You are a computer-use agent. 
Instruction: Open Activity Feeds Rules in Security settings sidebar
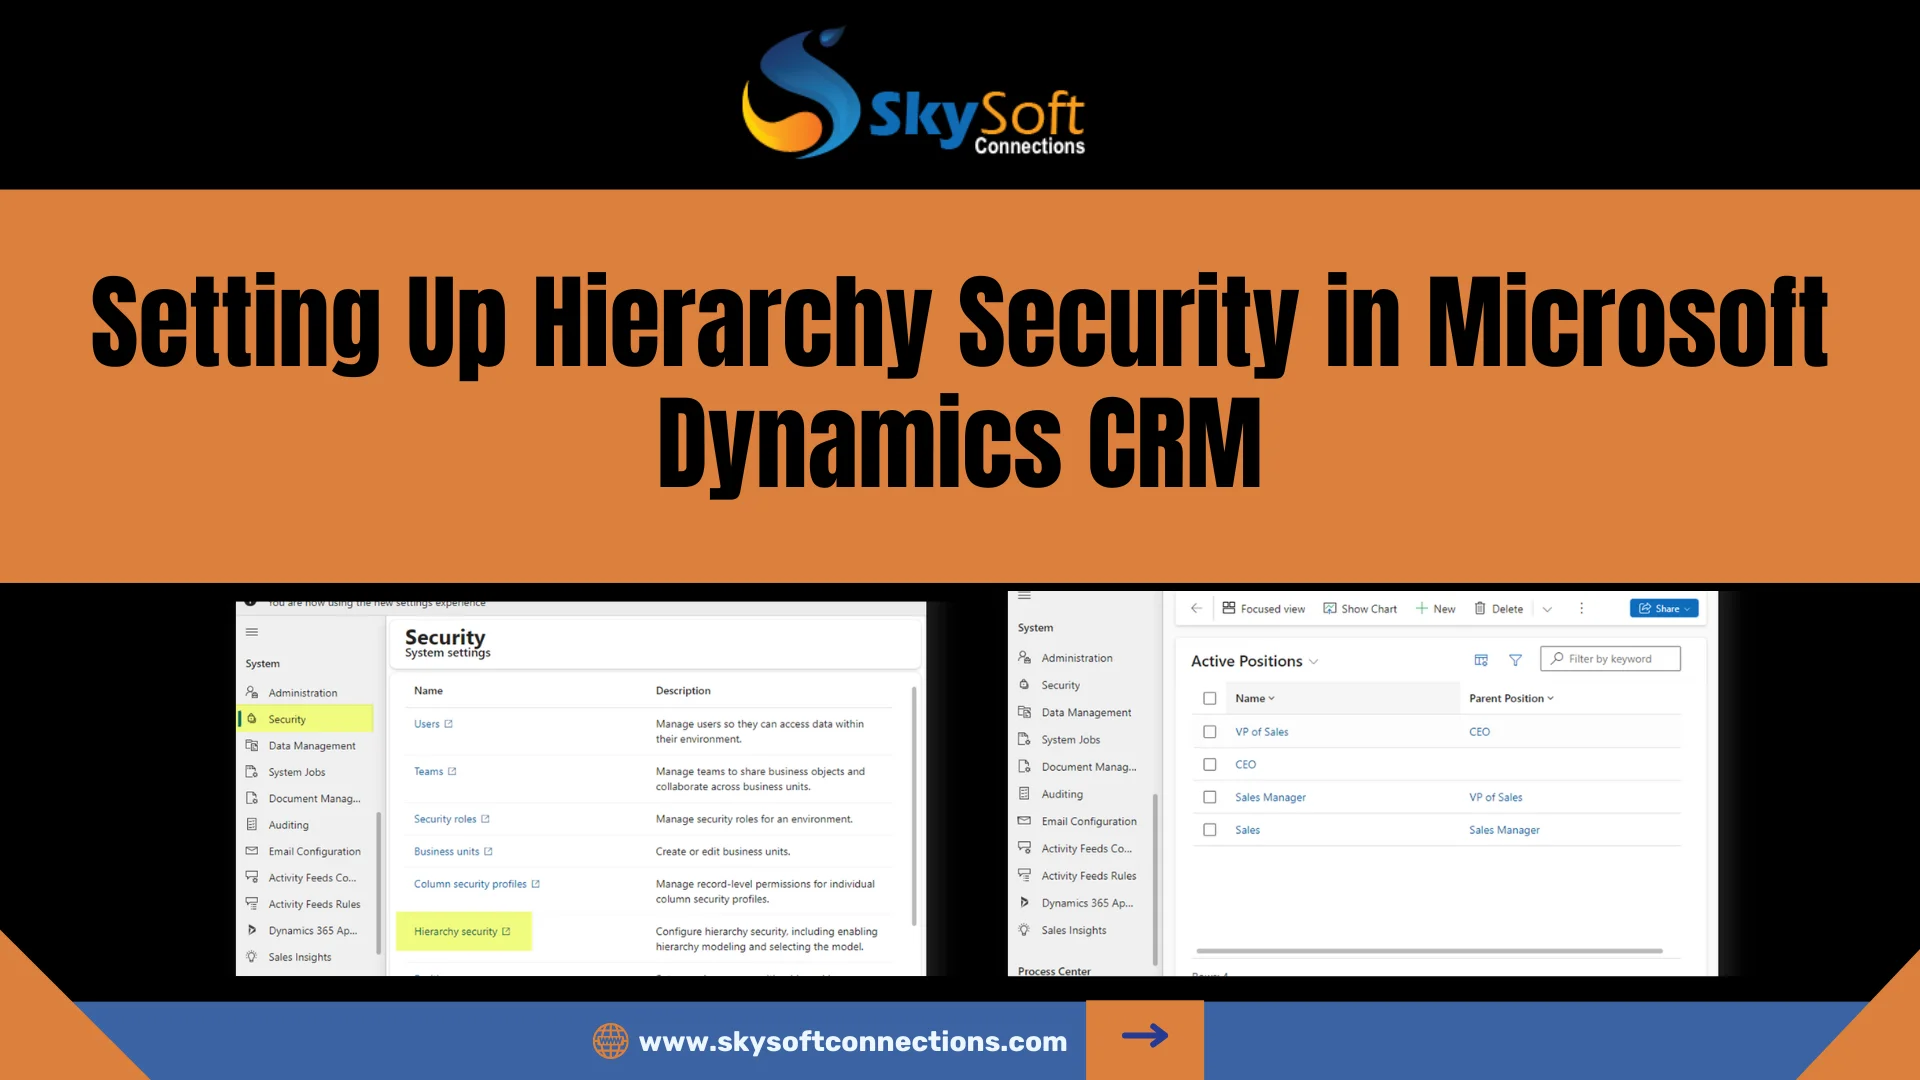click(304, 904)
